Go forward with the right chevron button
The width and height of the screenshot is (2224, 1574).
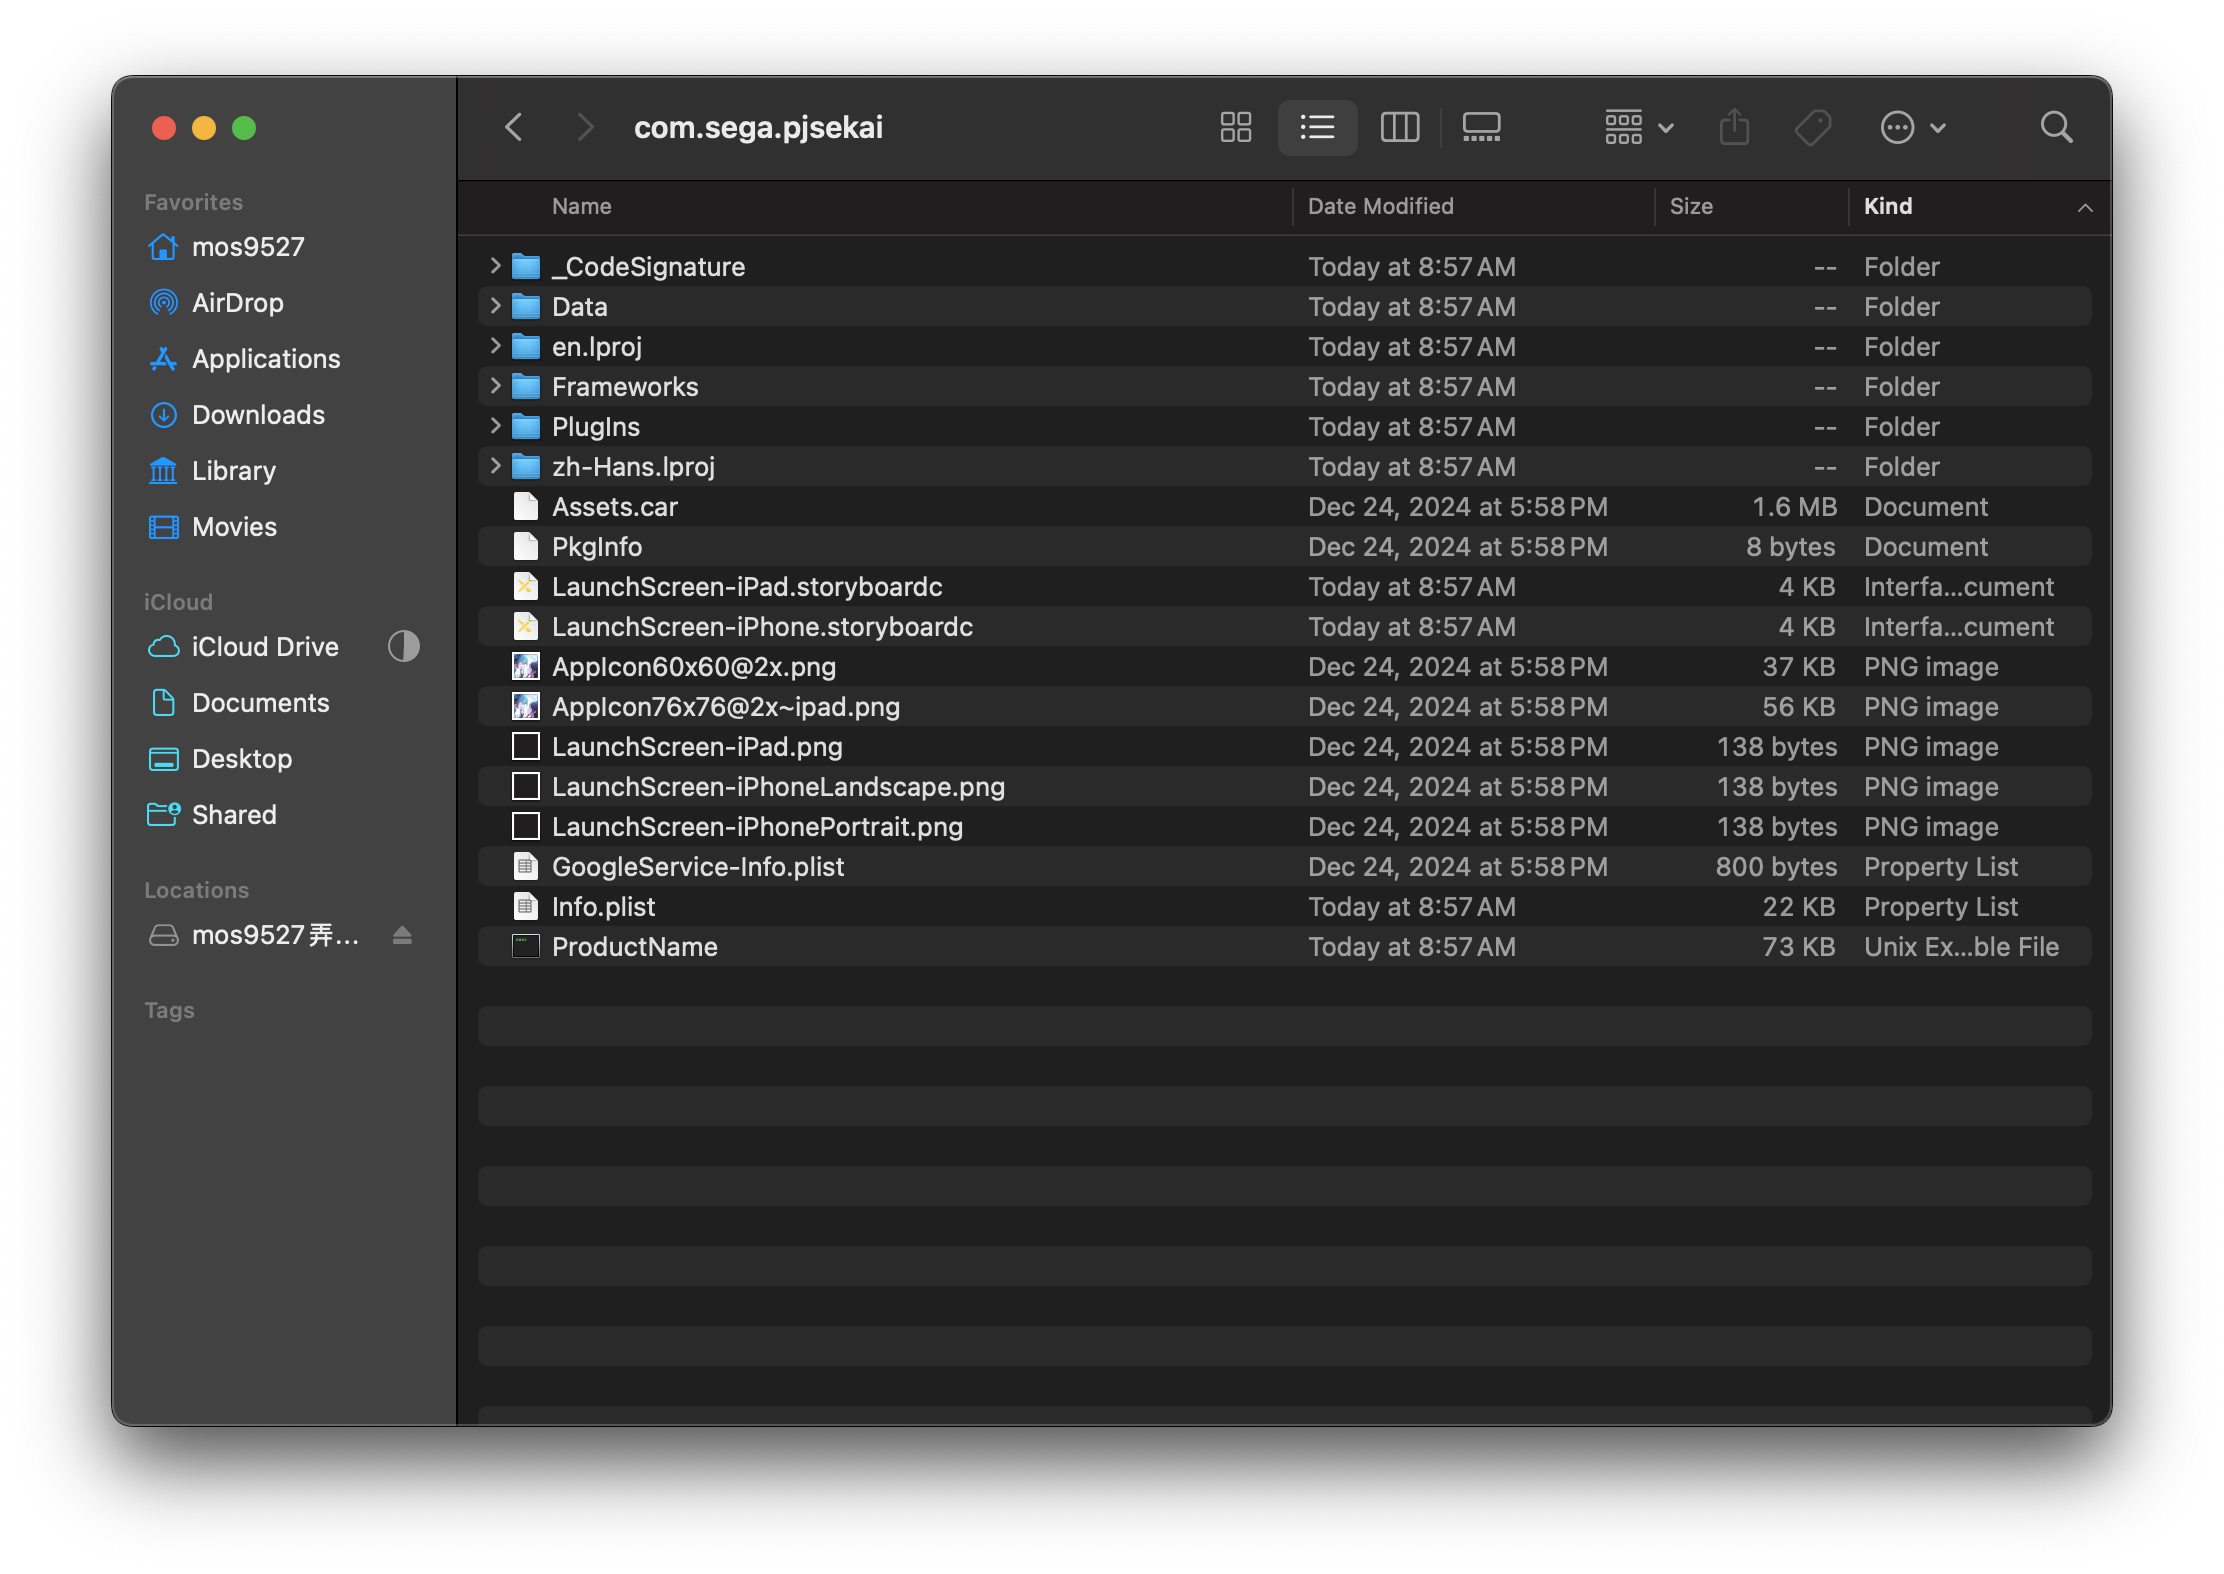click(585, 127)
